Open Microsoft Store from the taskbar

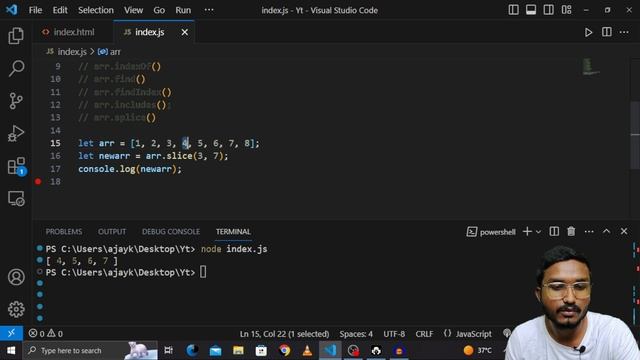pyautogui.click(x=261, y=350)
